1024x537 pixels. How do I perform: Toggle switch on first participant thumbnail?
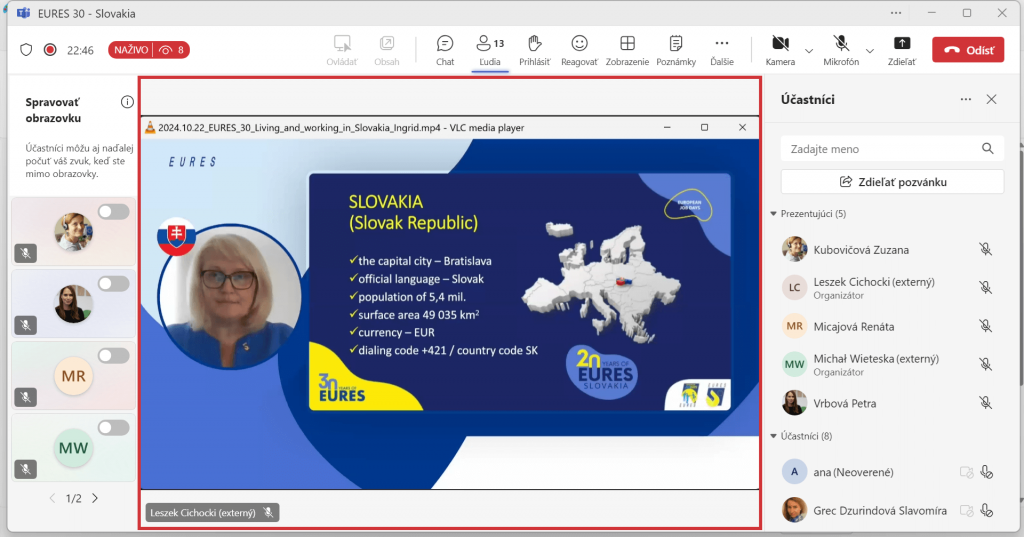[x=114, y=211]
